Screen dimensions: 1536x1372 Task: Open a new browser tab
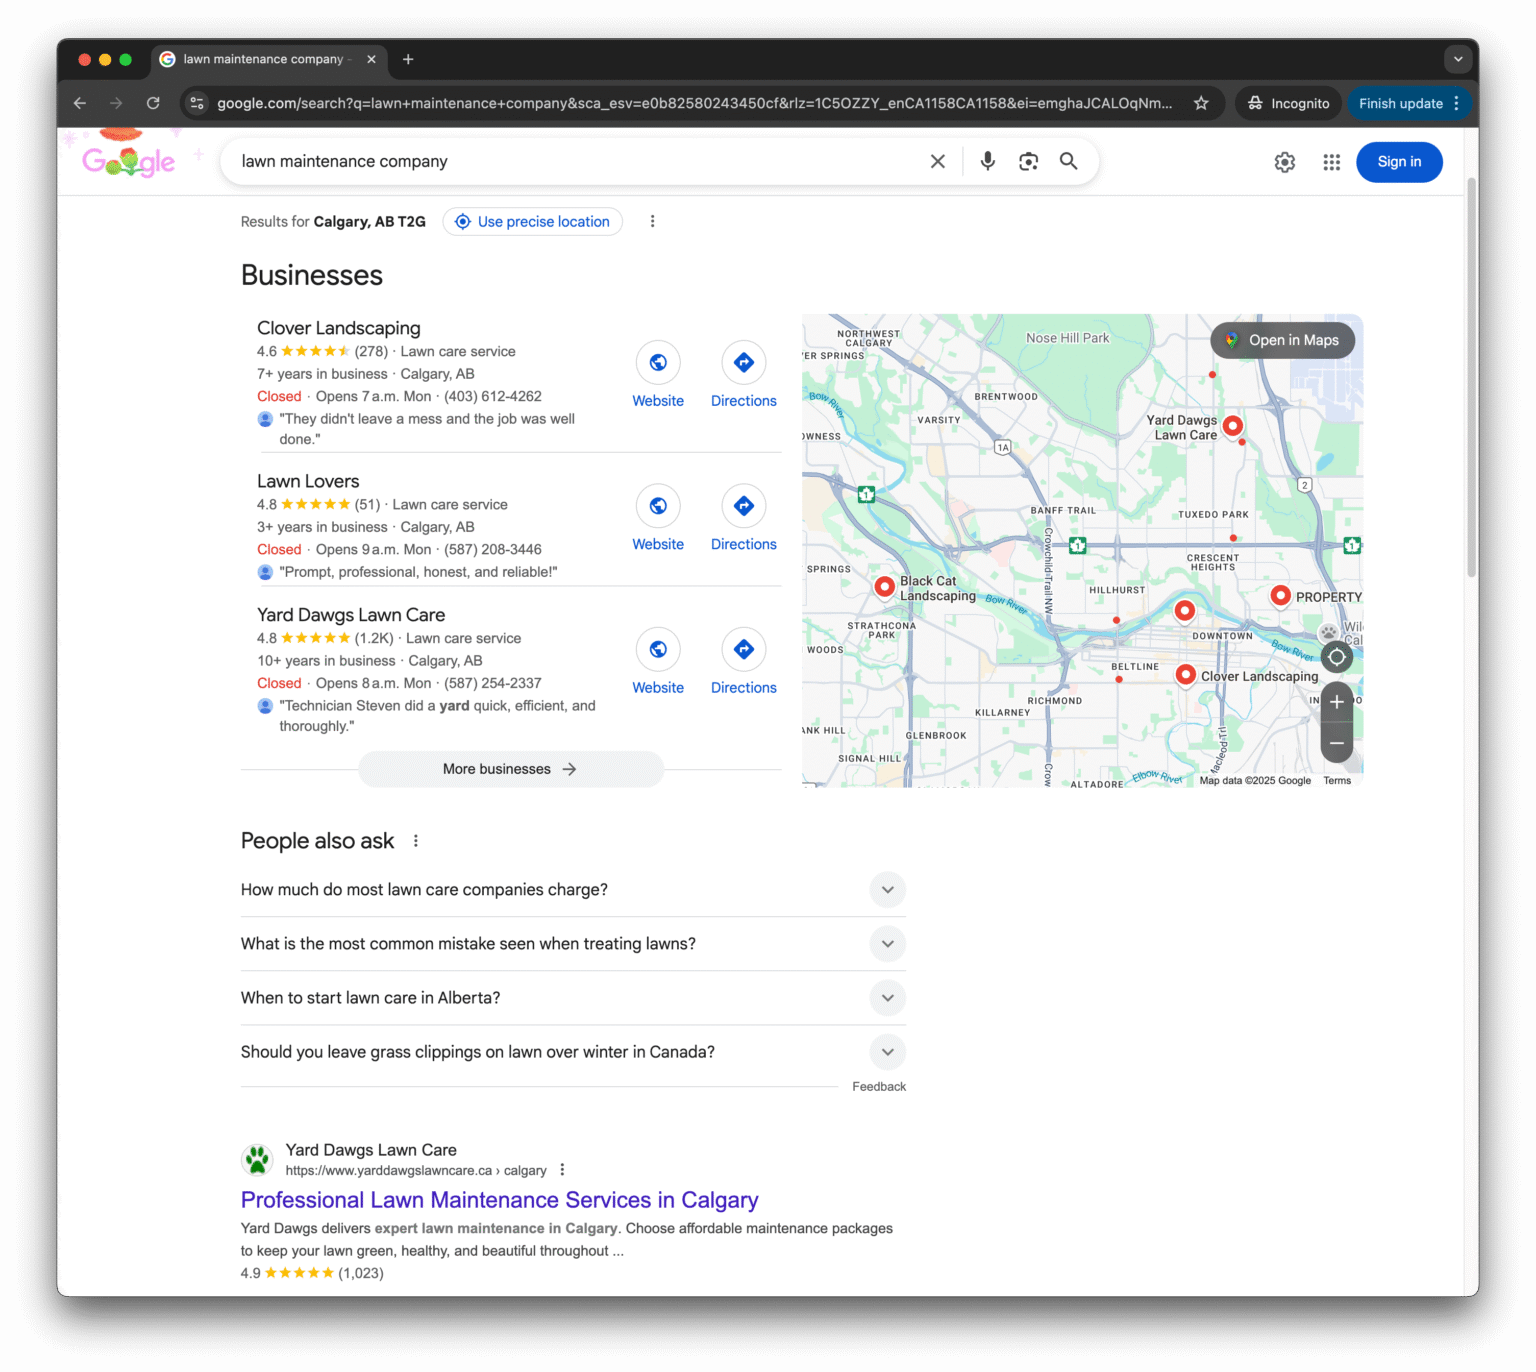click(408, 59)
